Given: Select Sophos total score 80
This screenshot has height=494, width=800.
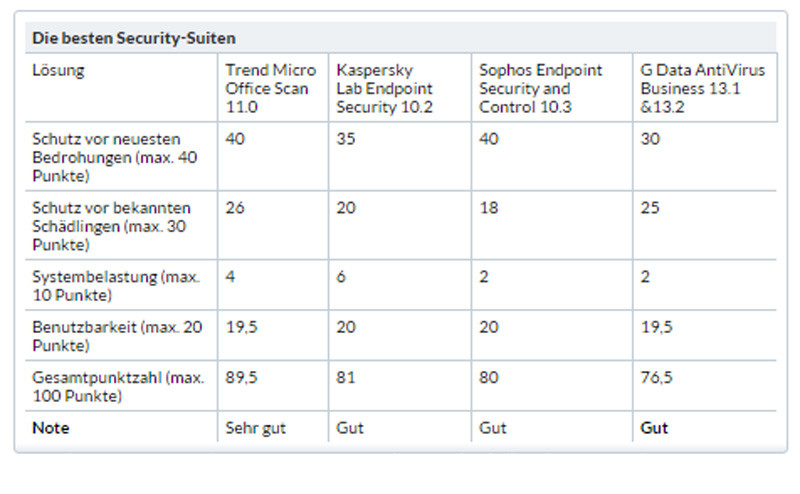Looking at the screenshot, I should [x=488, y=377].
